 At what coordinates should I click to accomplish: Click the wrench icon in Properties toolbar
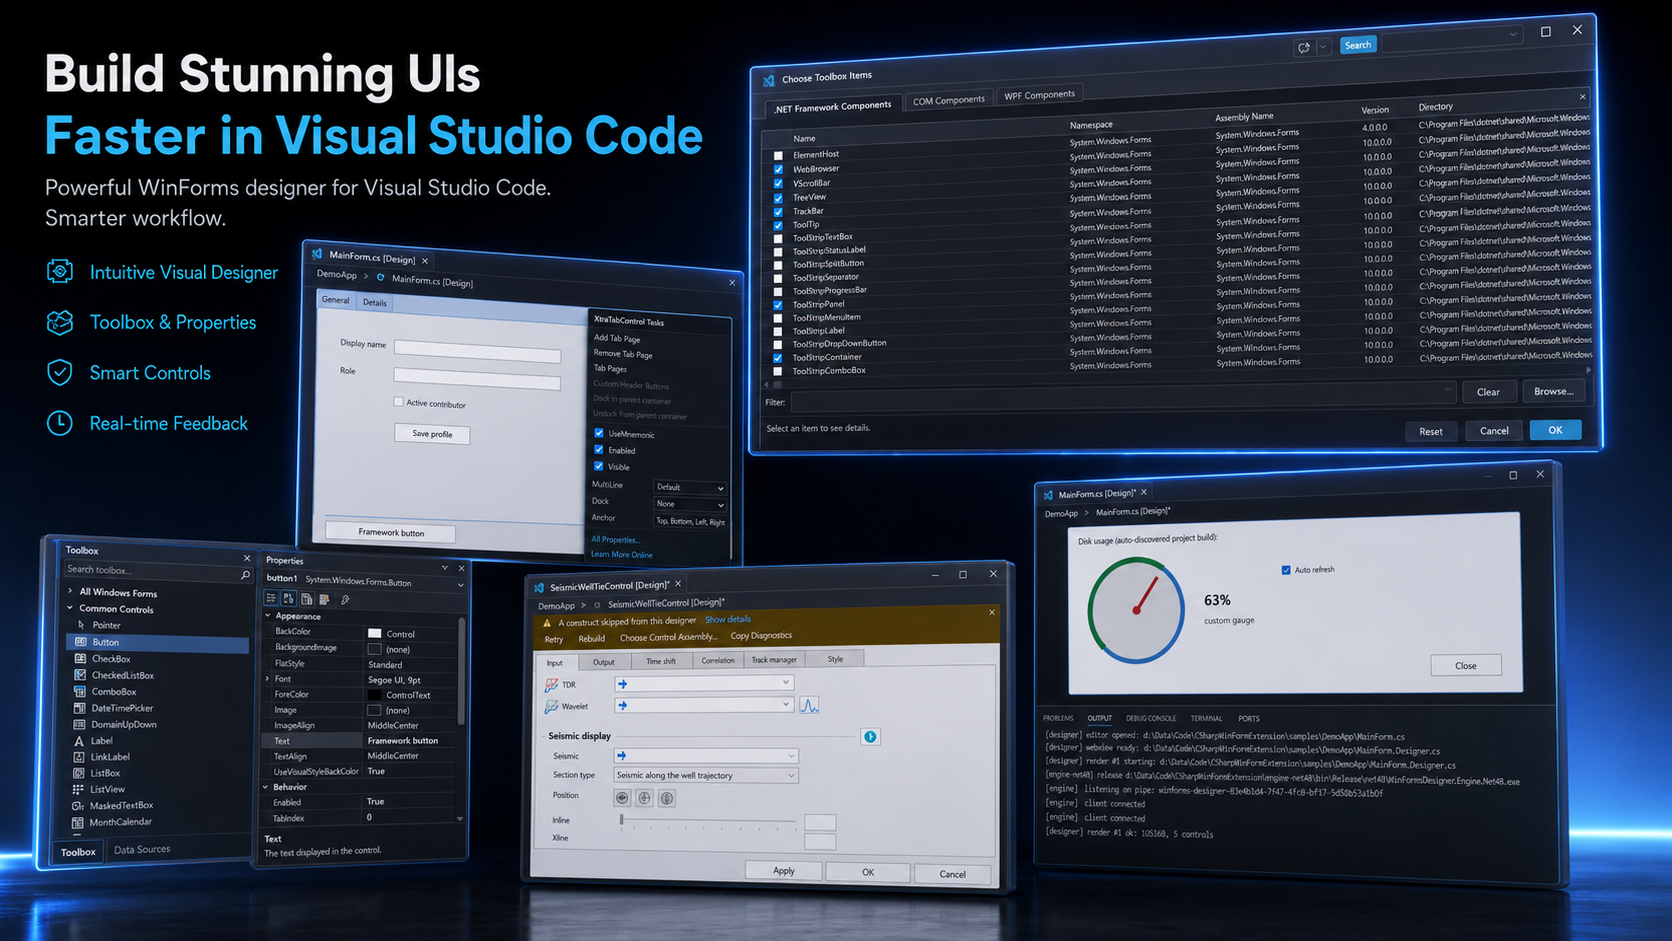345,600
